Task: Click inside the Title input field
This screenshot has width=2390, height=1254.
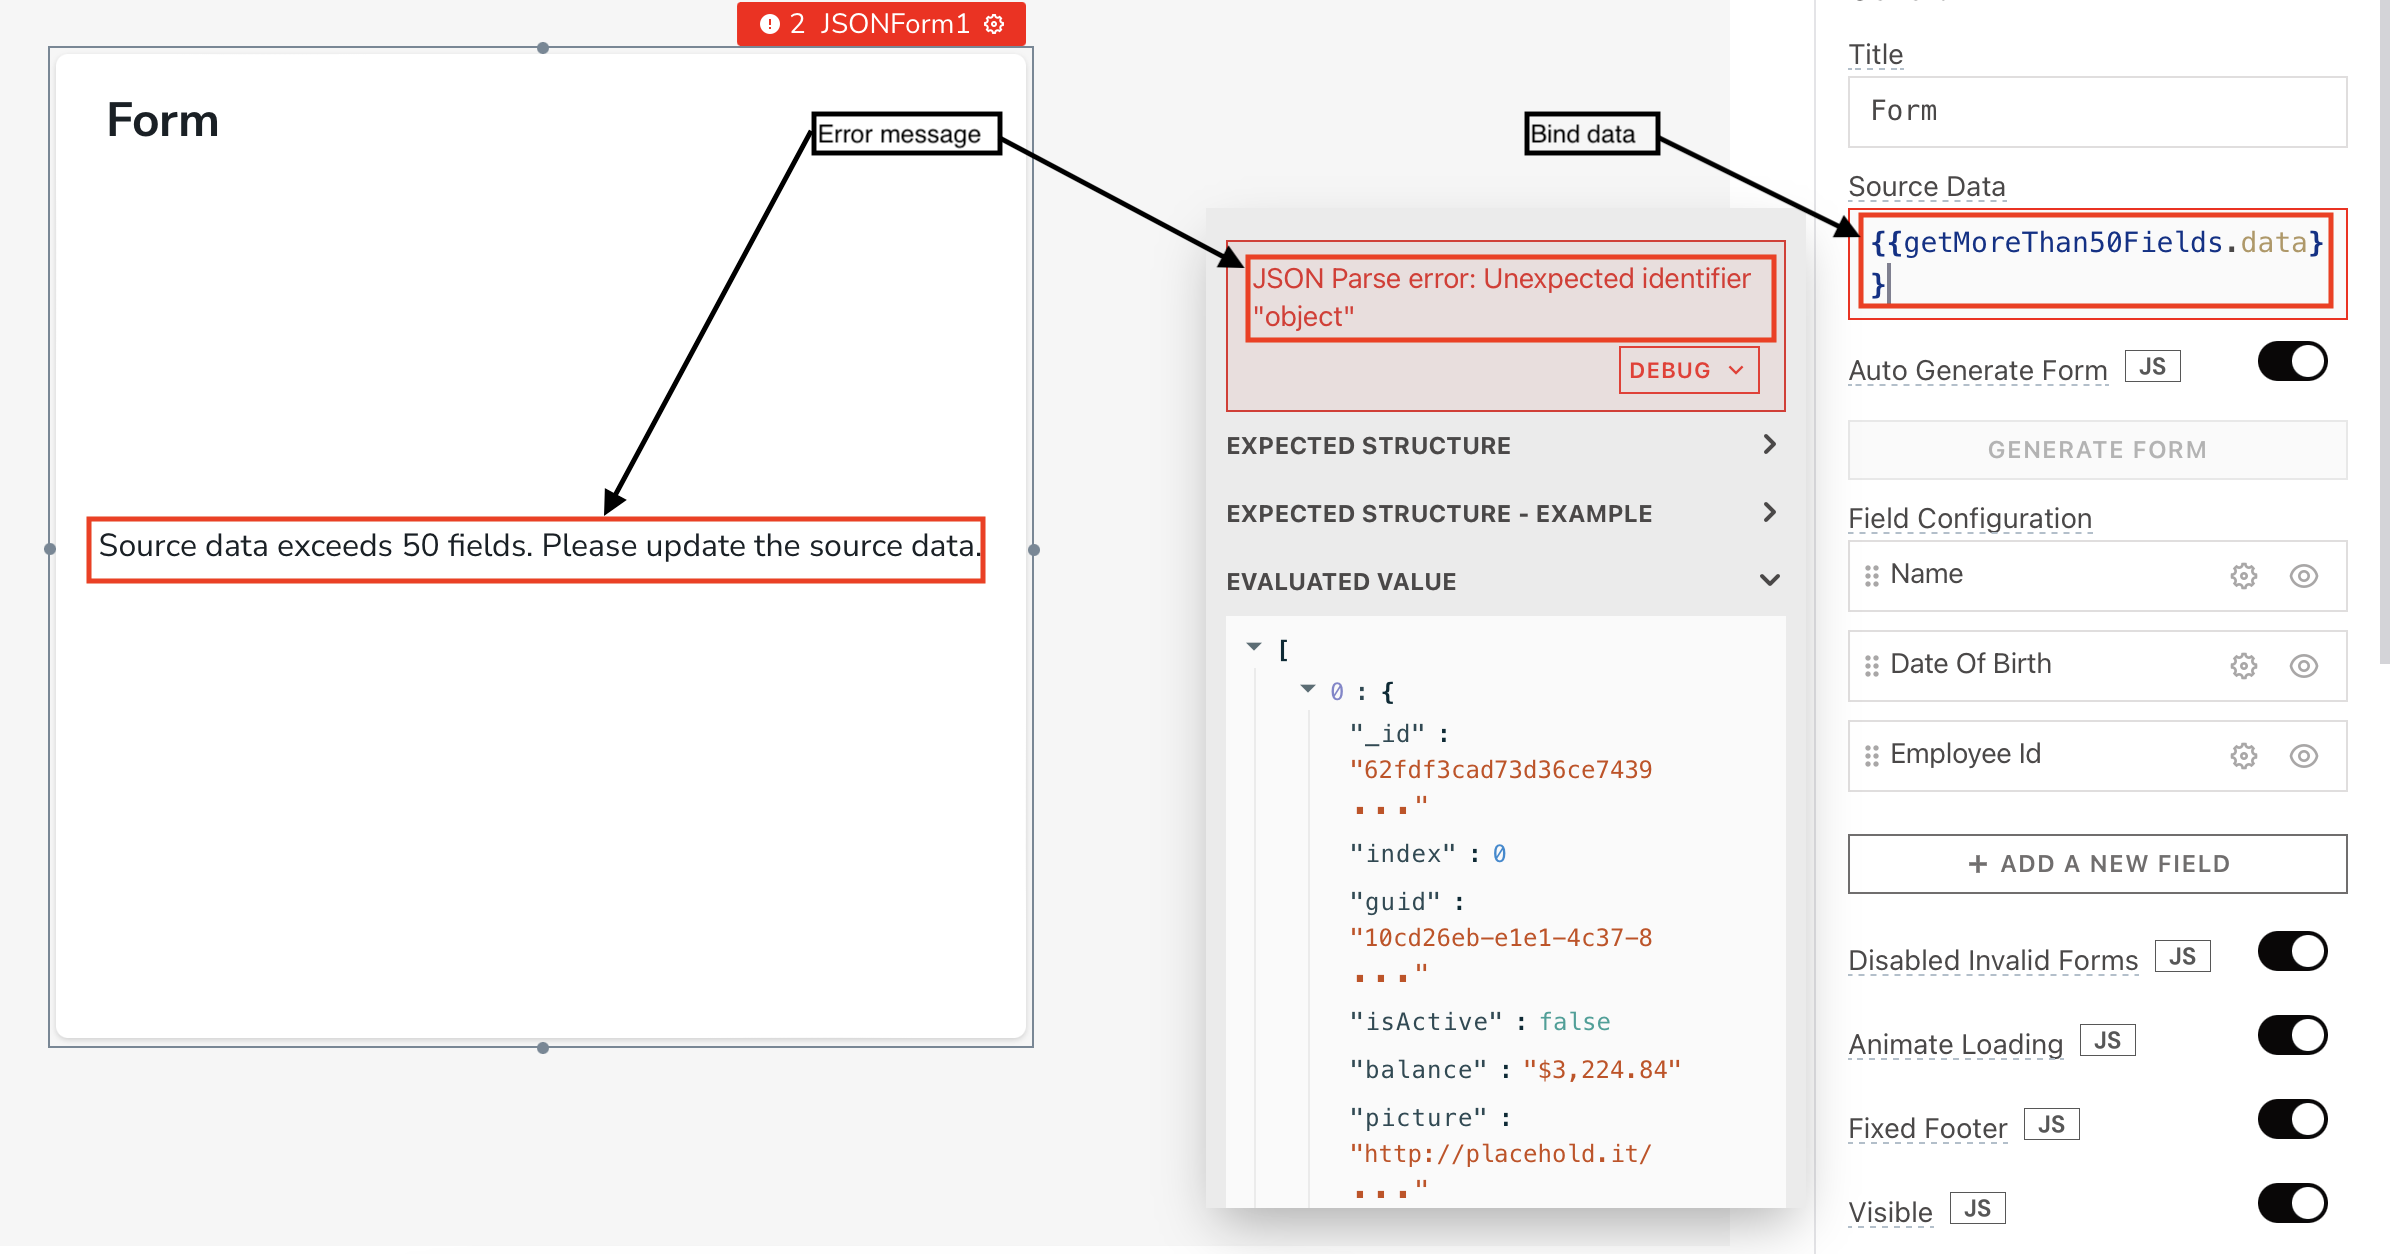Action: coord(2097,112)
